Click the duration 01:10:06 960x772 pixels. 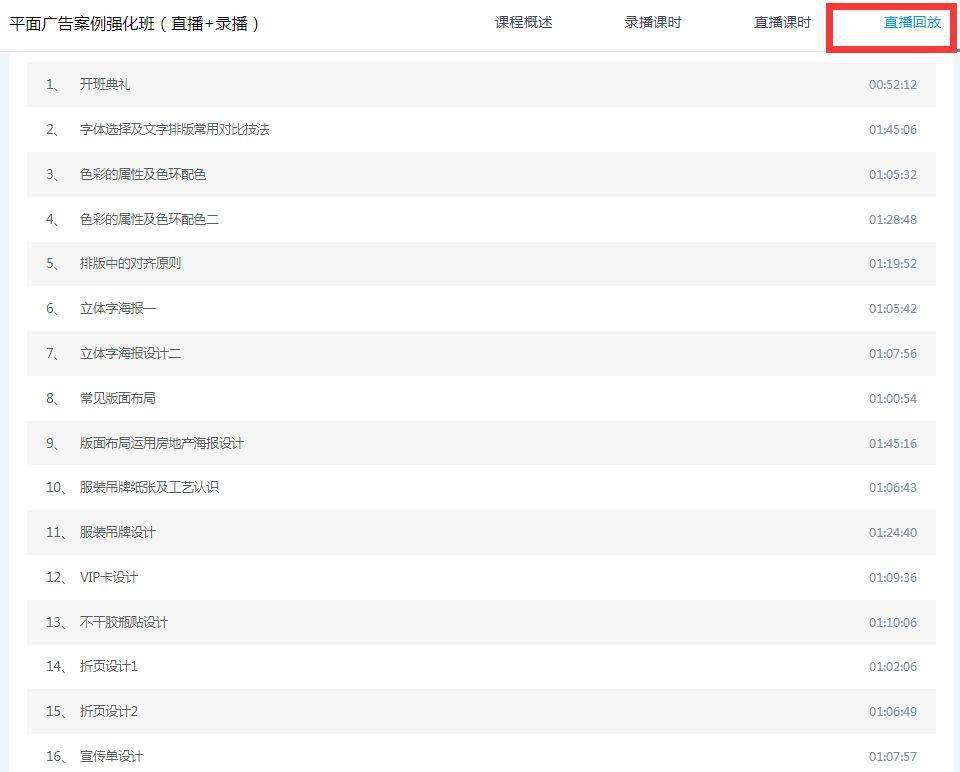[893, 622]
